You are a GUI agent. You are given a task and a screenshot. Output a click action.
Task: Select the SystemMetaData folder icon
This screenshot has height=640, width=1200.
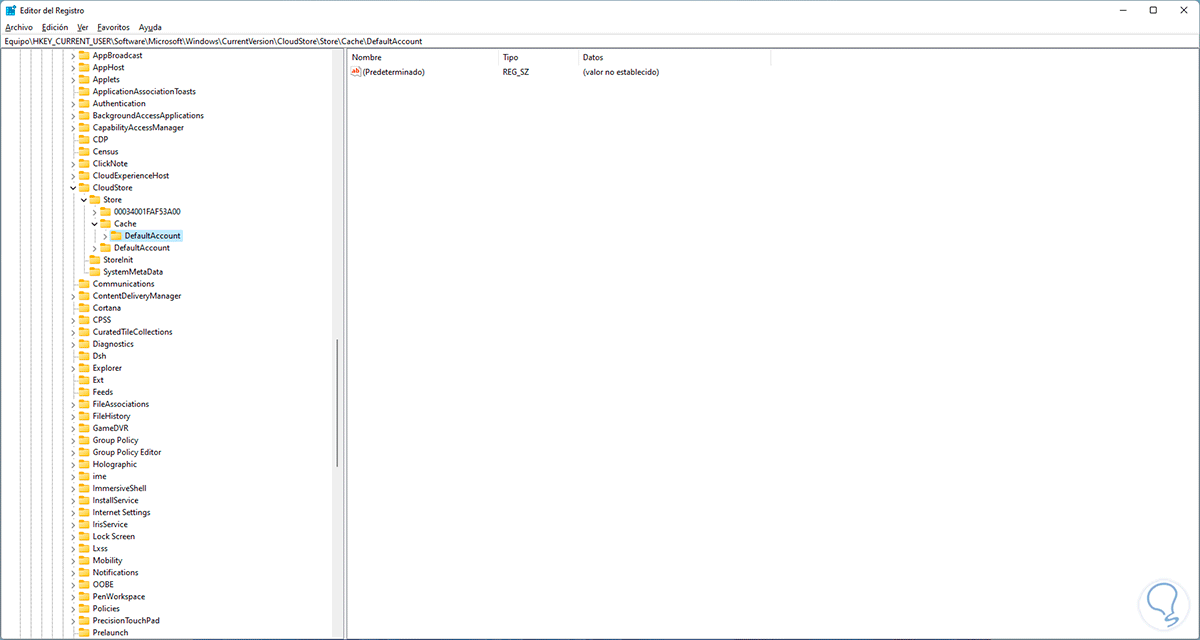click(95, 271)
